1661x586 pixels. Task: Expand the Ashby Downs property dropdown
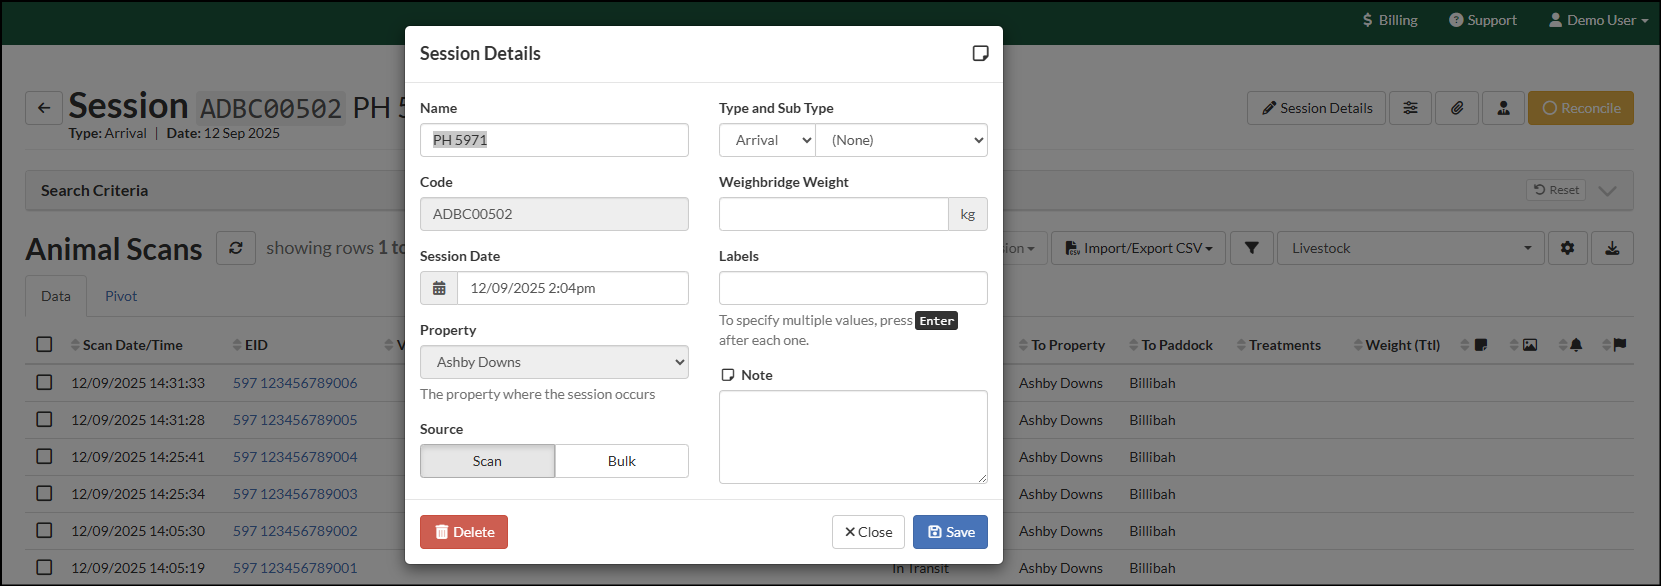[x=554, y=362]
